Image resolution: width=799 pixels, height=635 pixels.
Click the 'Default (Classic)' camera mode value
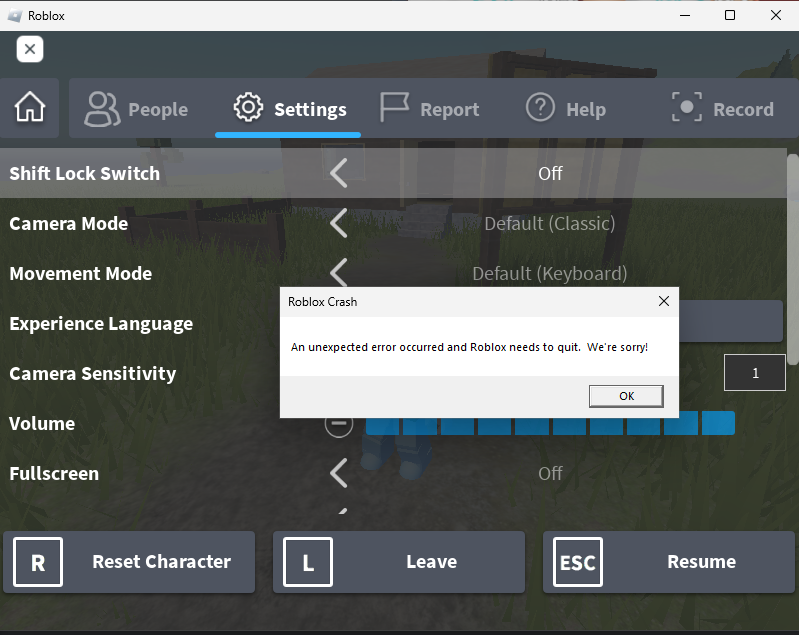[549, 223]
